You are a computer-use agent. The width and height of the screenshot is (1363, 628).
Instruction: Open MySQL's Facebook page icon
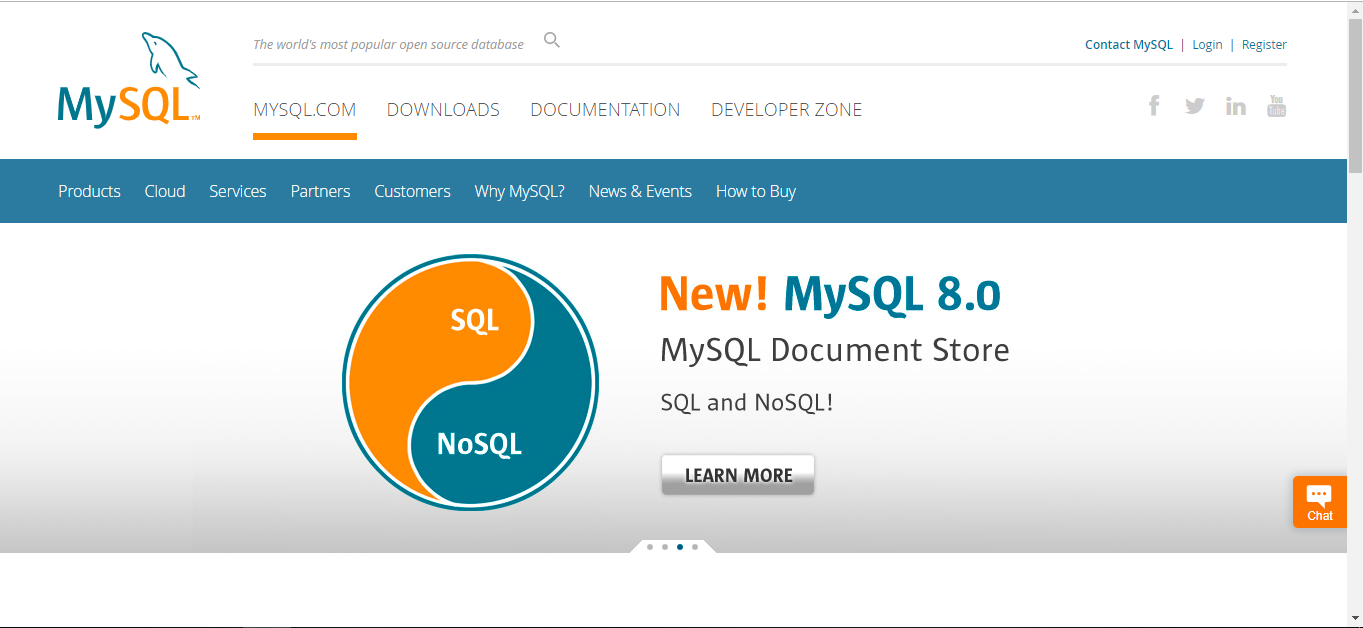1154,105
